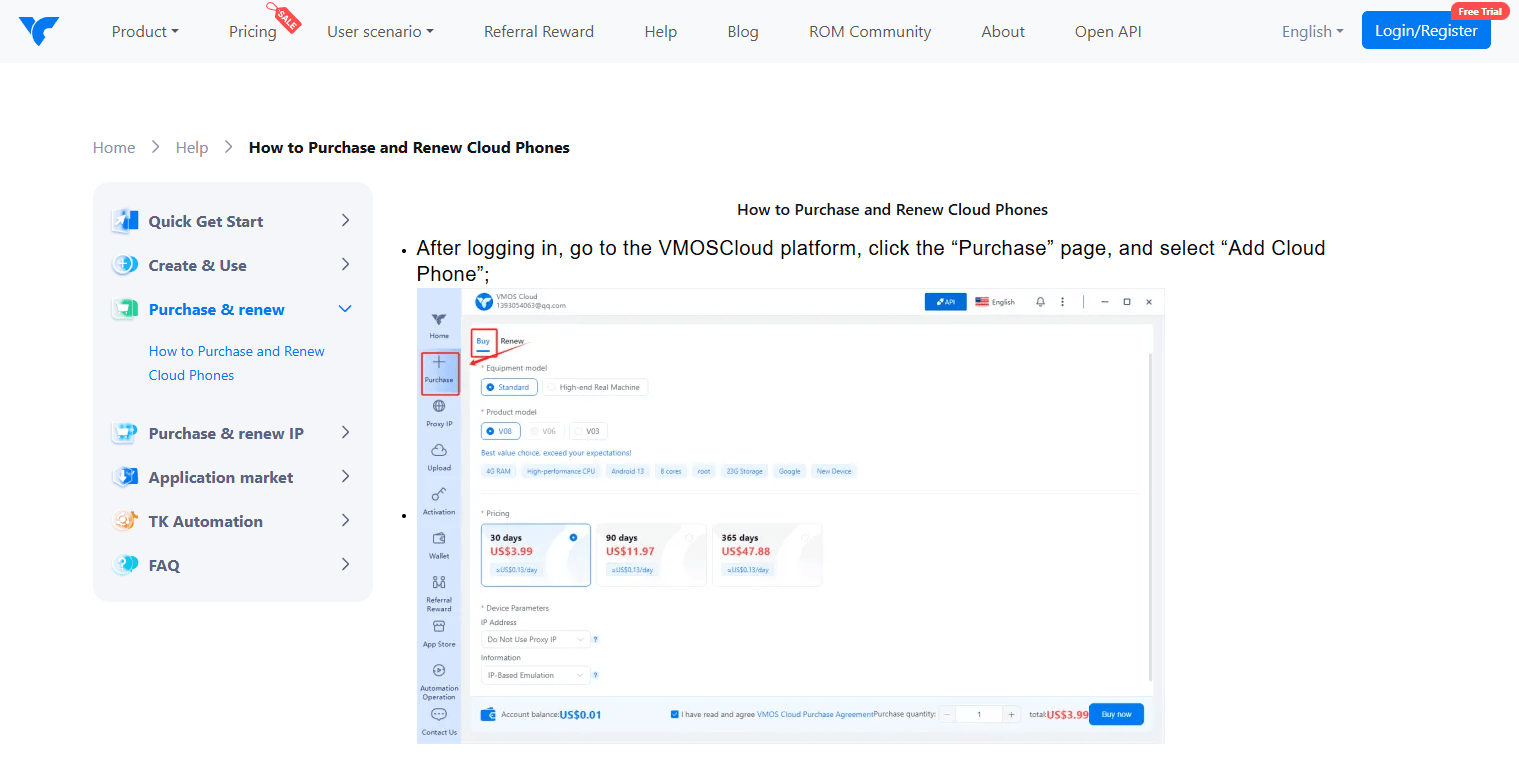1519x762 pixels.
Task: Click the FAQ sidebar icon
Action: pos(125,565)
